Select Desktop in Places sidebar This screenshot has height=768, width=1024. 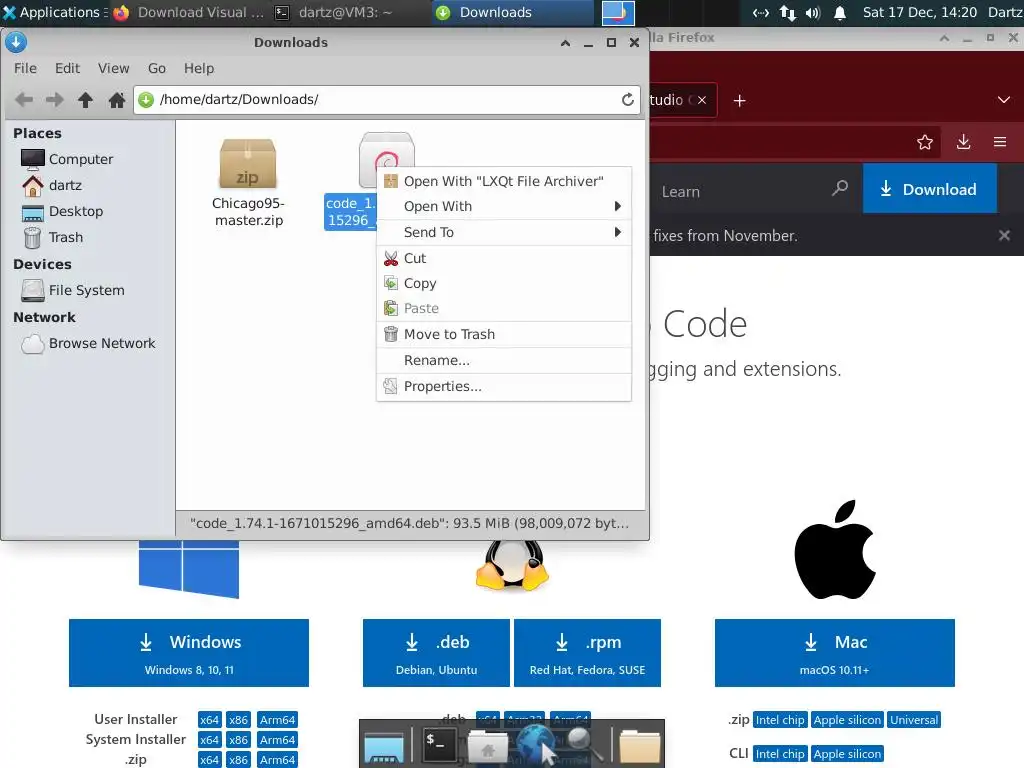(x=62, y=212)
